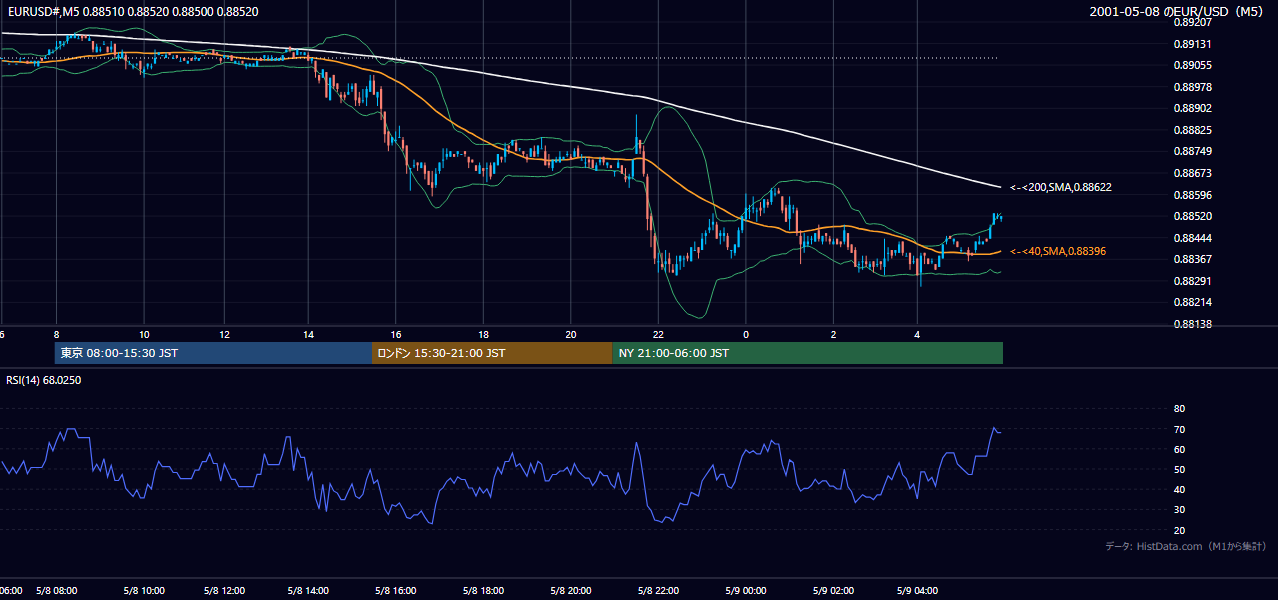Click bottom date label 5/8 10:00
Image resolution: width=1278 pixels, height=600 pixels.
(x=143, y=590)
